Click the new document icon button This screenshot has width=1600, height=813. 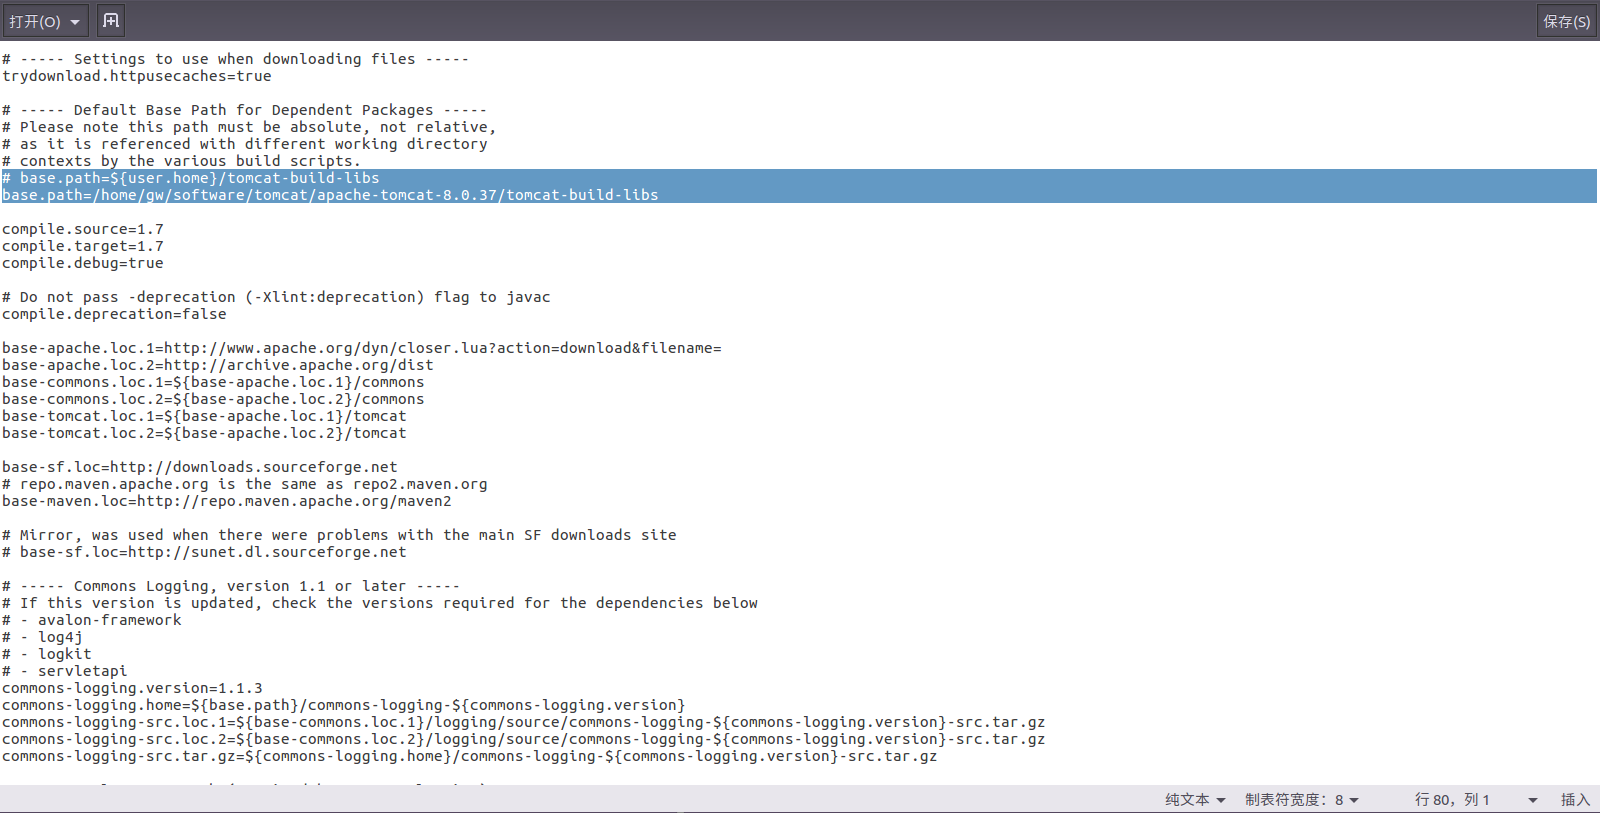[111, 21]
